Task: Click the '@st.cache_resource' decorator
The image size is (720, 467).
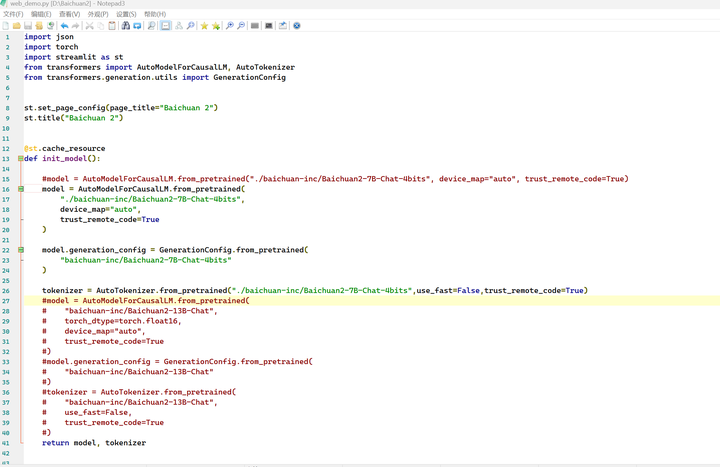Action: (x=65, y=148)
